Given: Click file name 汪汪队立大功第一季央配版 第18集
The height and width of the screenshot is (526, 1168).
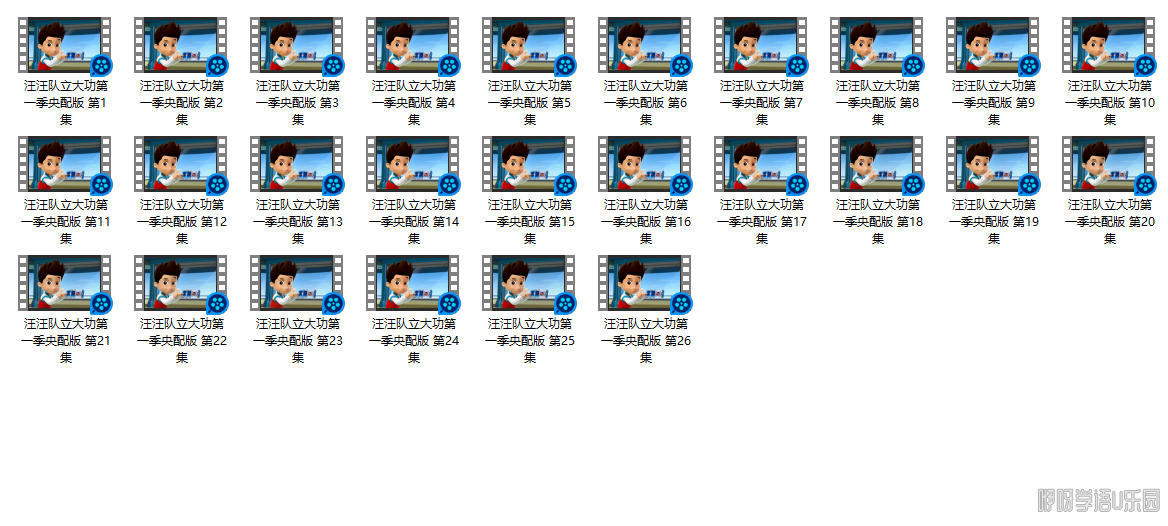Looking at the screenshot, I should tap(878, 222).
